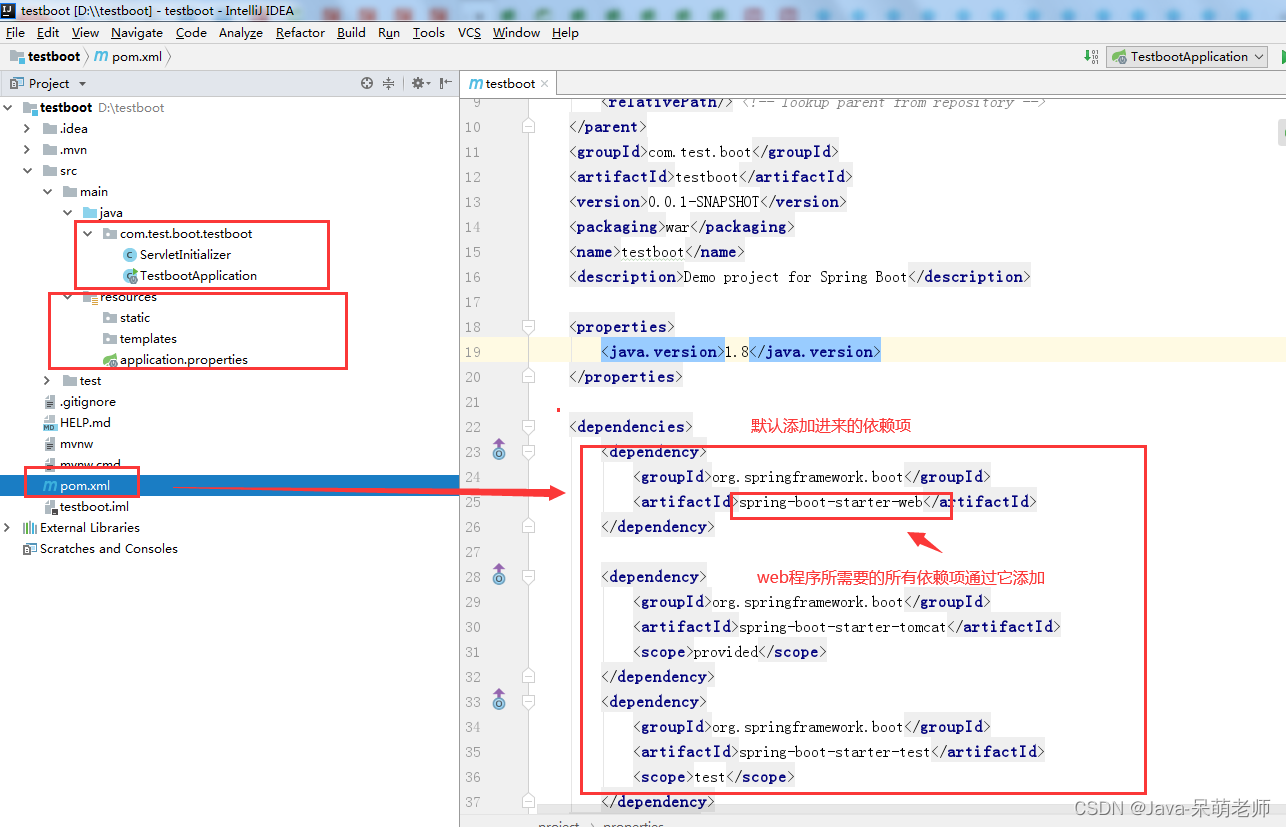
Task: Open the Analyze menu
Action: pos(241,33)
